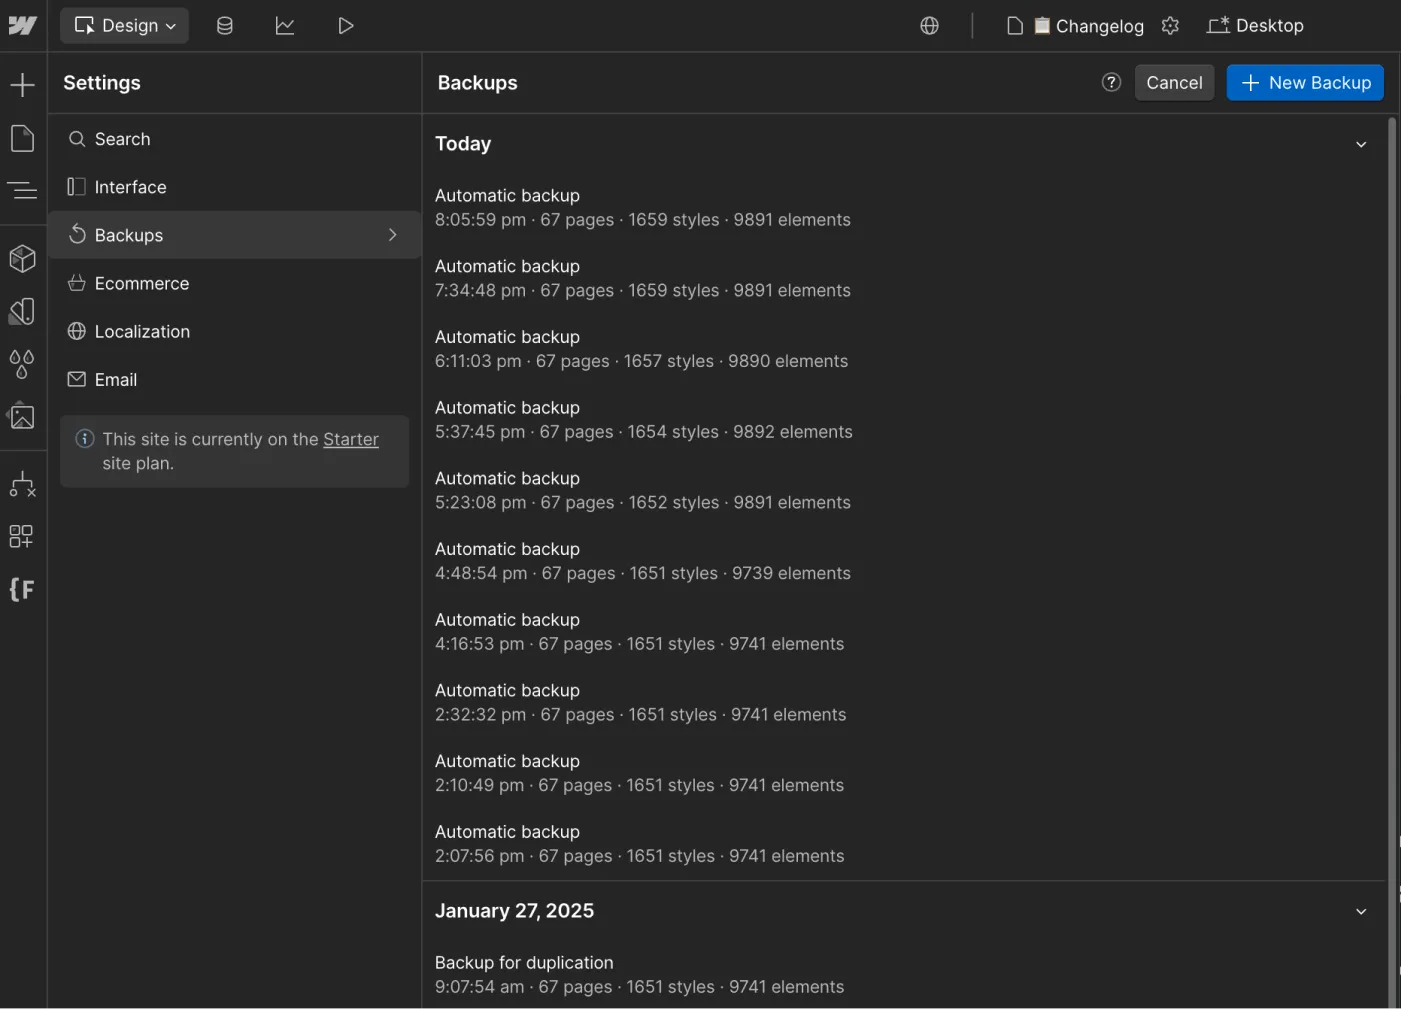Open the Assets panel
The height and width of the screenshot is (1009, 1401).
click(22, 416)
